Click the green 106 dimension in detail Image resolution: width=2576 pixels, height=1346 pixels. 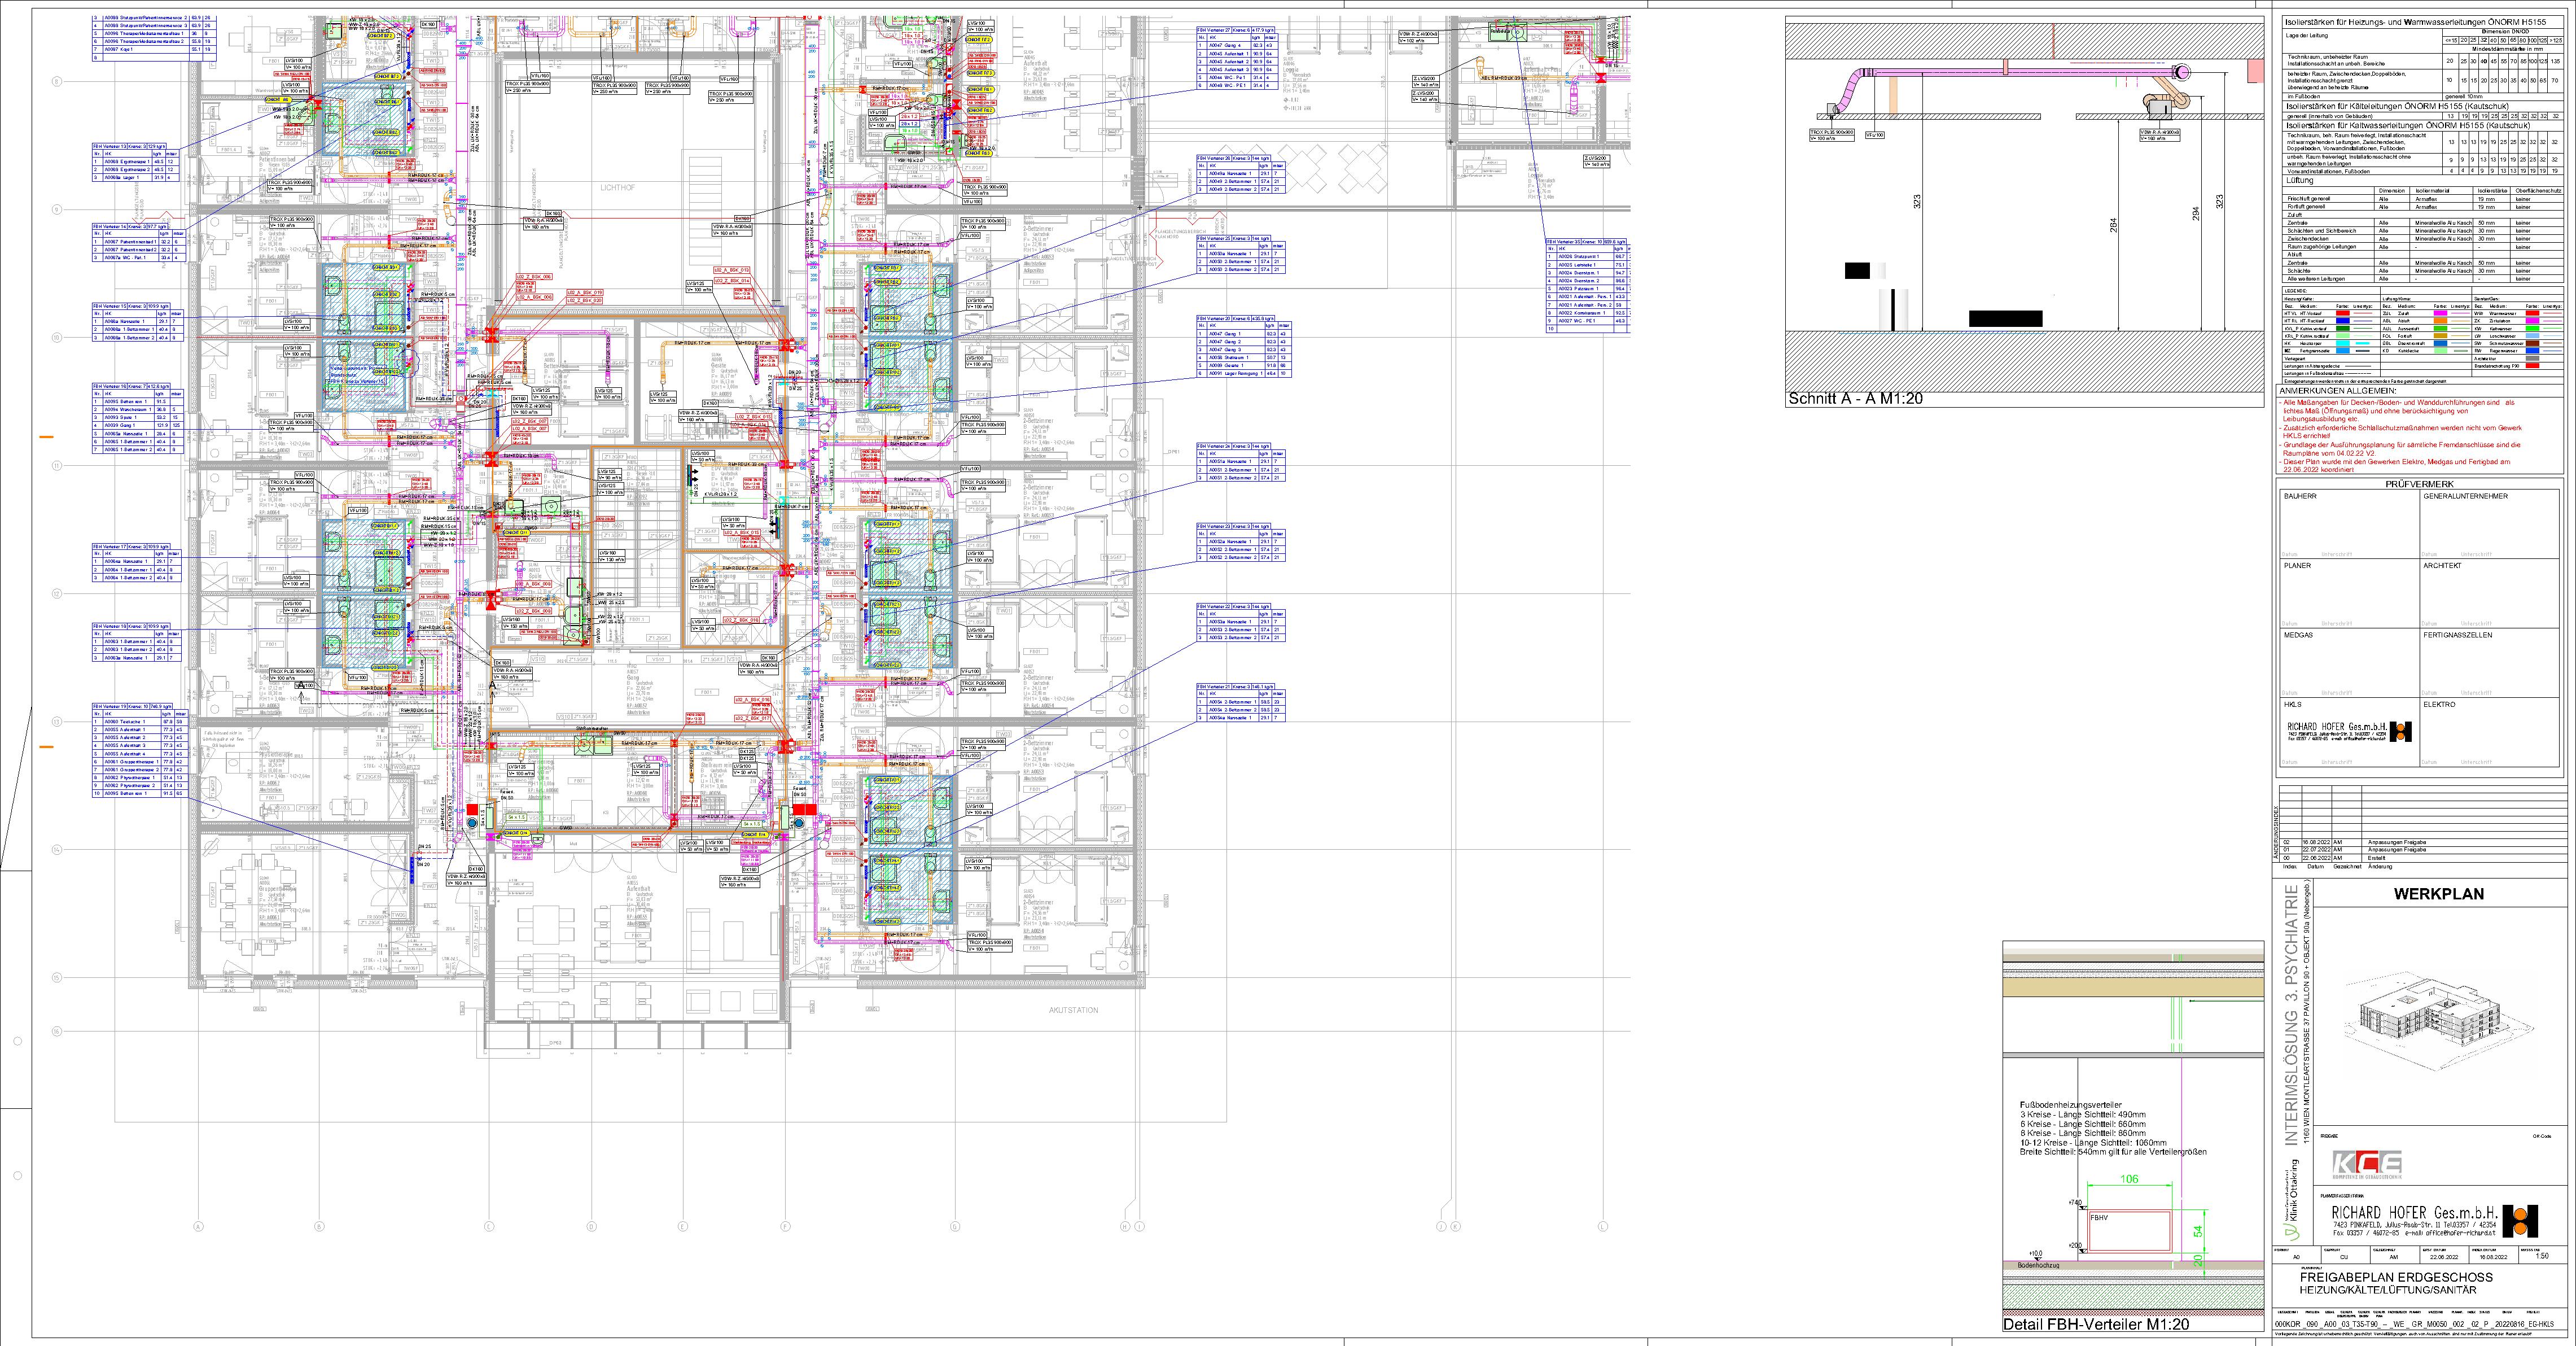coord(2129,1179)
